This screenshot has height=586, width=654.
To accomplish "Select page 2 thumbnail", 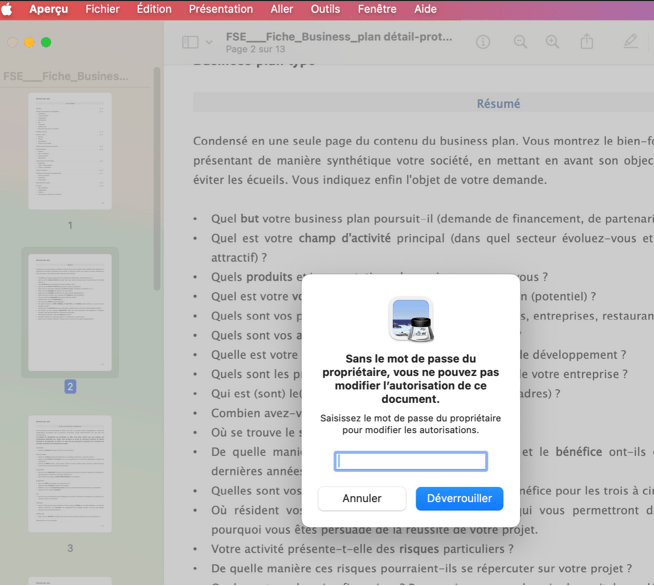I will click(x=70, y=312).
